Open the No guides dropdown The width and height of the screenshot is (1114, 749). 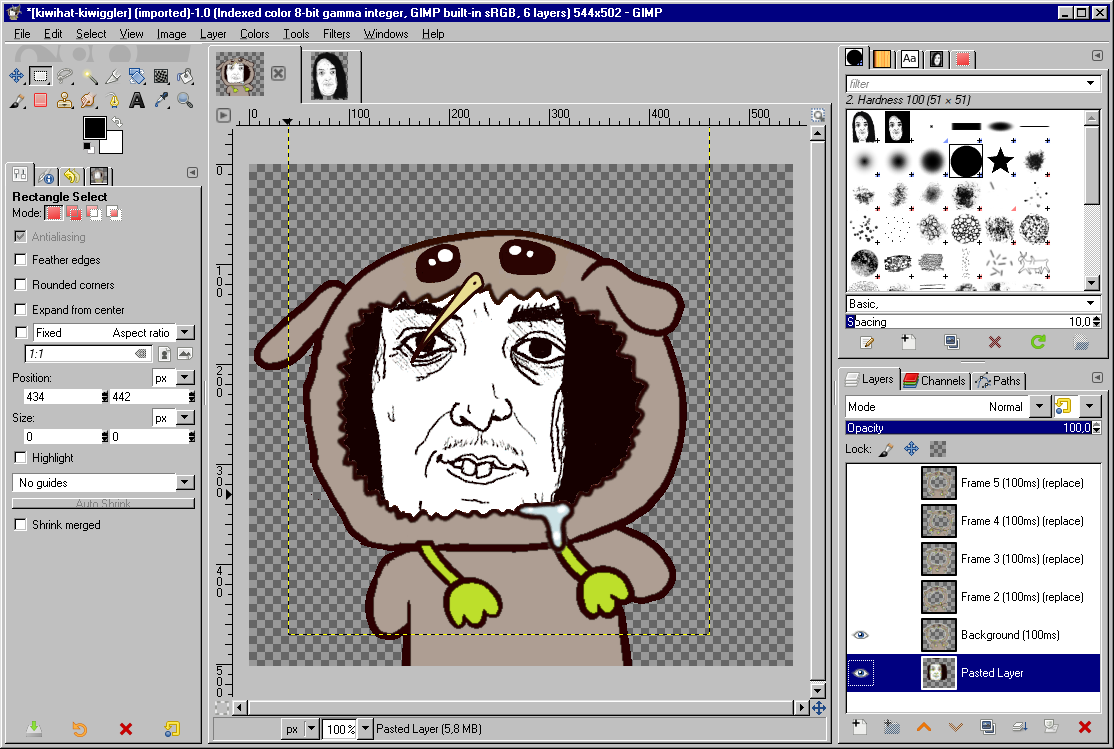(185, 483)
